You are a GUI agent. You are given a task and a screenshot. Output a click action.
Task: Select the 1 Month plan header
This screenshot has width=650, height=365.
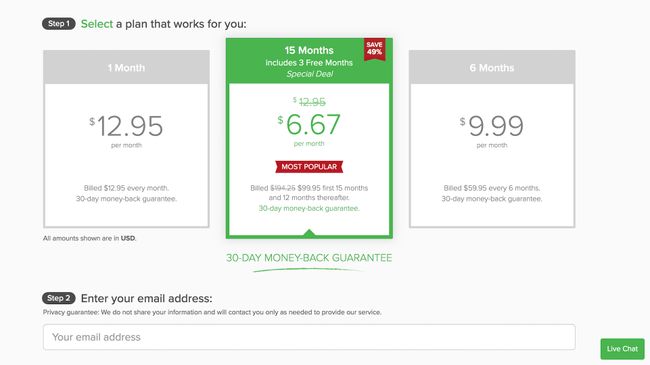click(x=126, y=68)
